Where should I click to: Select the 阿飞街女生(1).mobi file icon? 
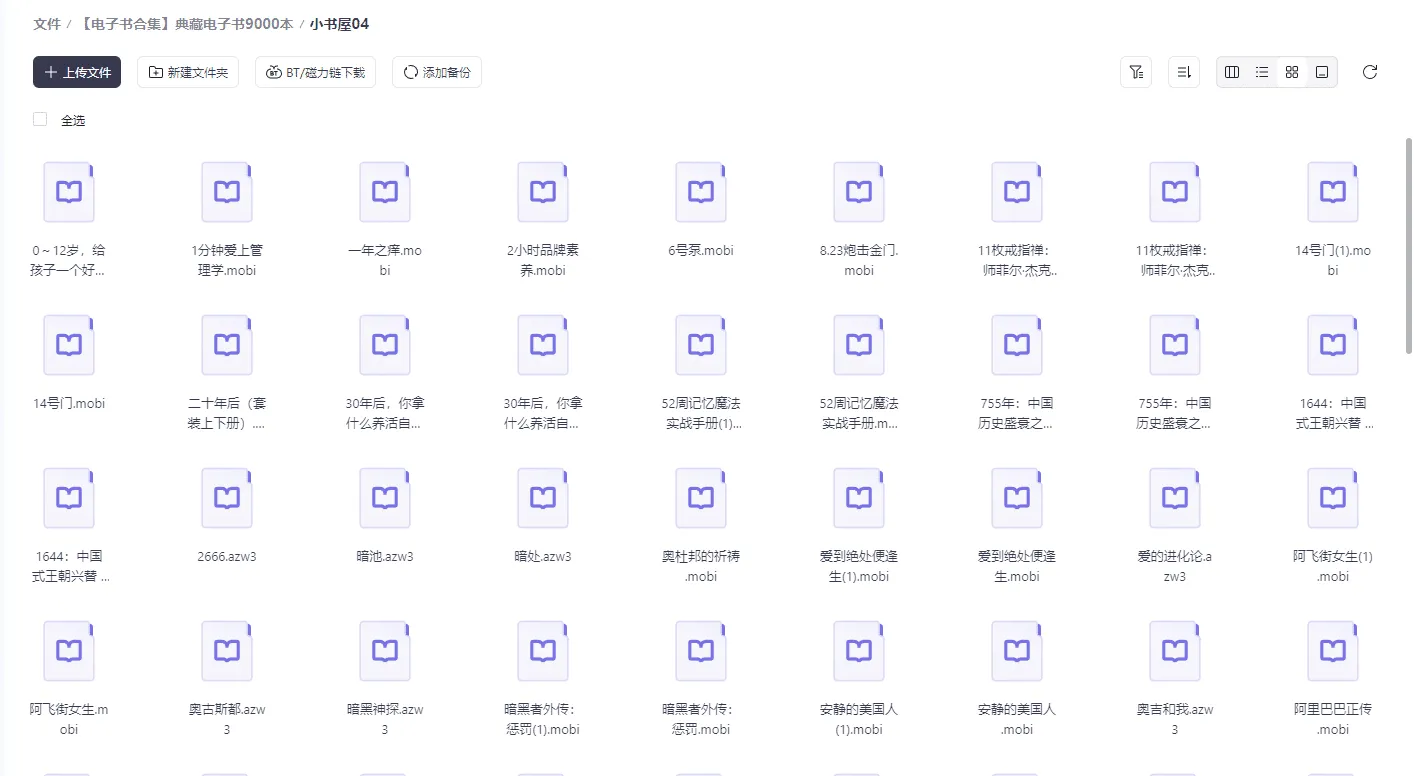[1333, 498]
